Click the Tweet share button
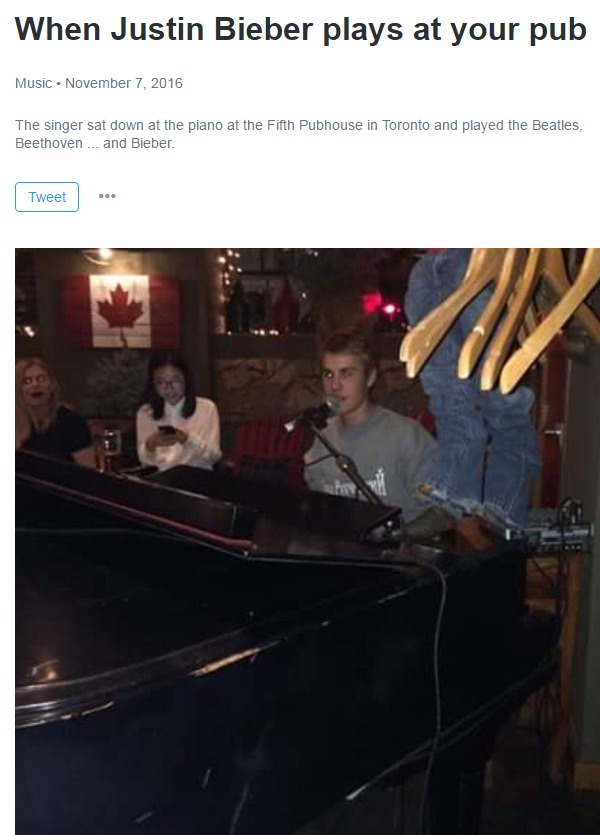 [x=47, y=197]
